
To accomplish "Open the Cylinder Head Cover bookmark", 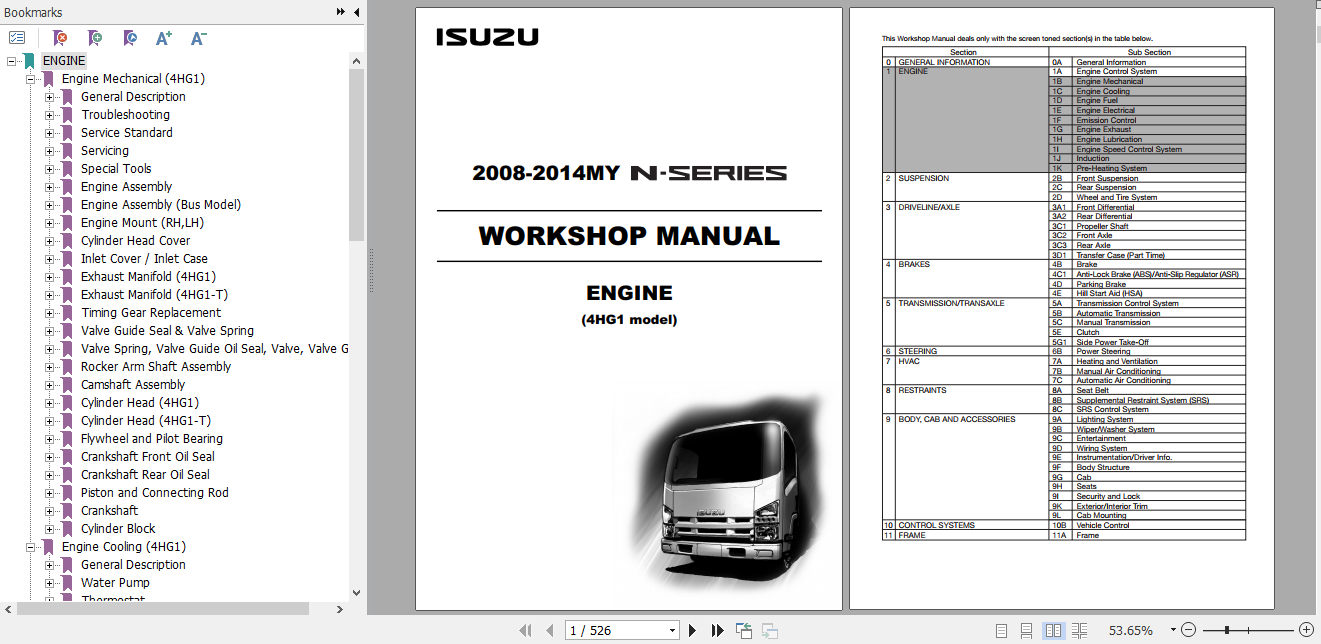I will click(x=135, y=241).
